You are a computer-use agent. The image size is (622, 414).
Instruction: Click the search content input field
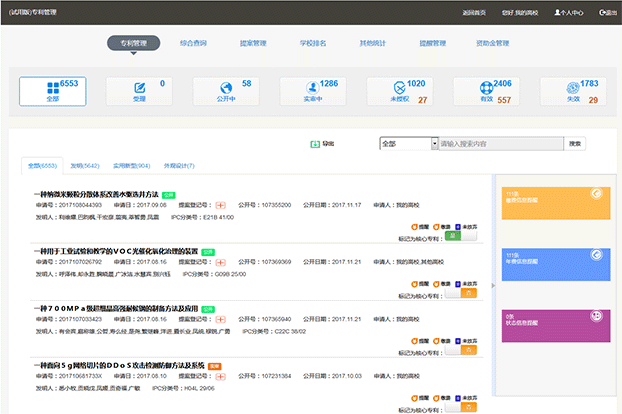500,144
